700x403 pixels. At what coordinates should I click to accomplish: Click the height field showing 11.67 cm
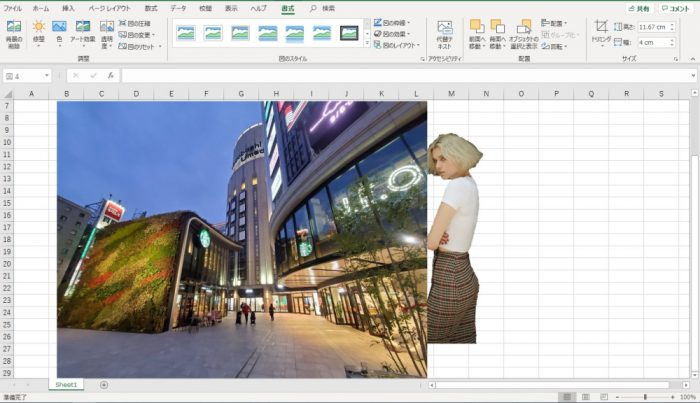pyautogui.click(x=653, y=27)
